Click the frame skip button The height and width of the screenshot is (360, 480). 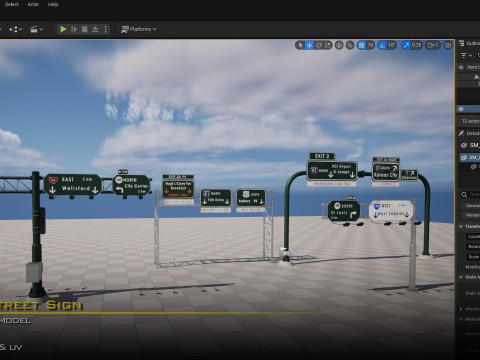[x=74, y=29]
